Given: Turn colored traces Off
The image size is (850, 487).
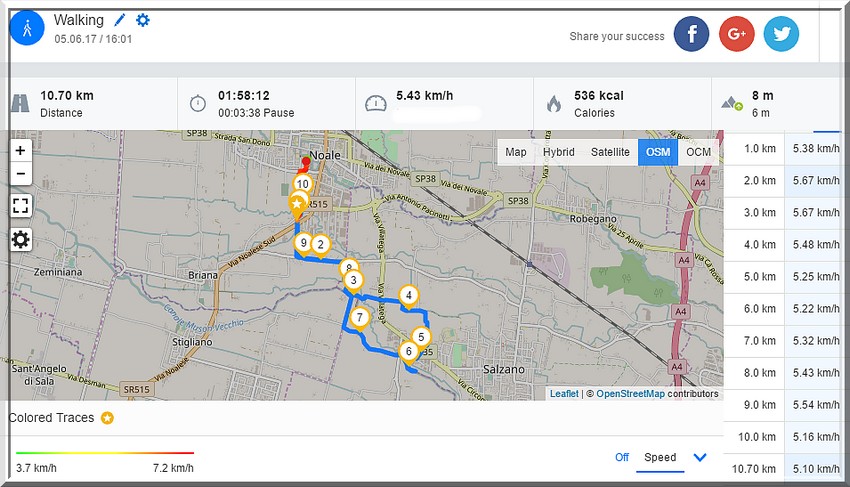Looking at the screenshot, I should point(622,457).
